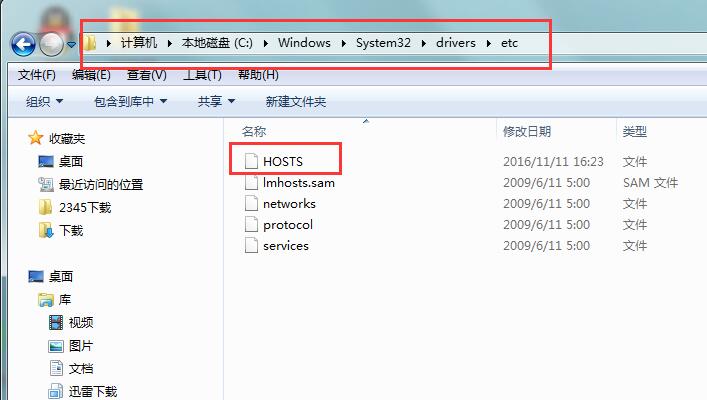Viewport: 707px width, 400px height.
Task: Select the networks file icon
Action: coord(251,204)
